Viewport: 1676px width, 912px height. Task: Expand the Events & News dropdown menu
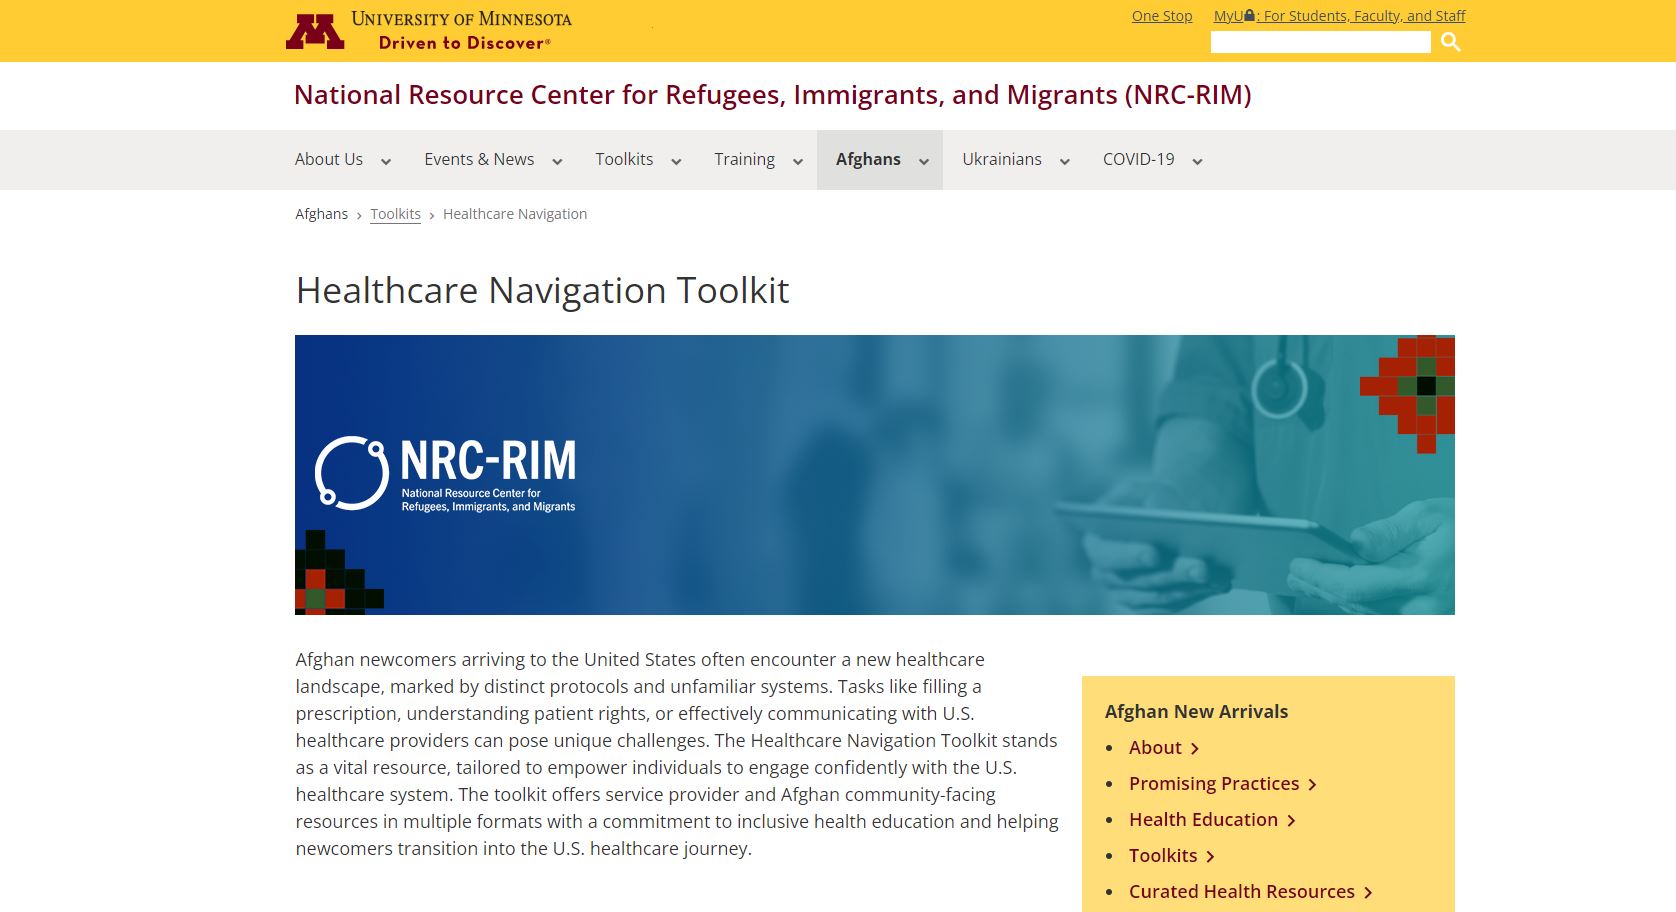click(557, 161)
